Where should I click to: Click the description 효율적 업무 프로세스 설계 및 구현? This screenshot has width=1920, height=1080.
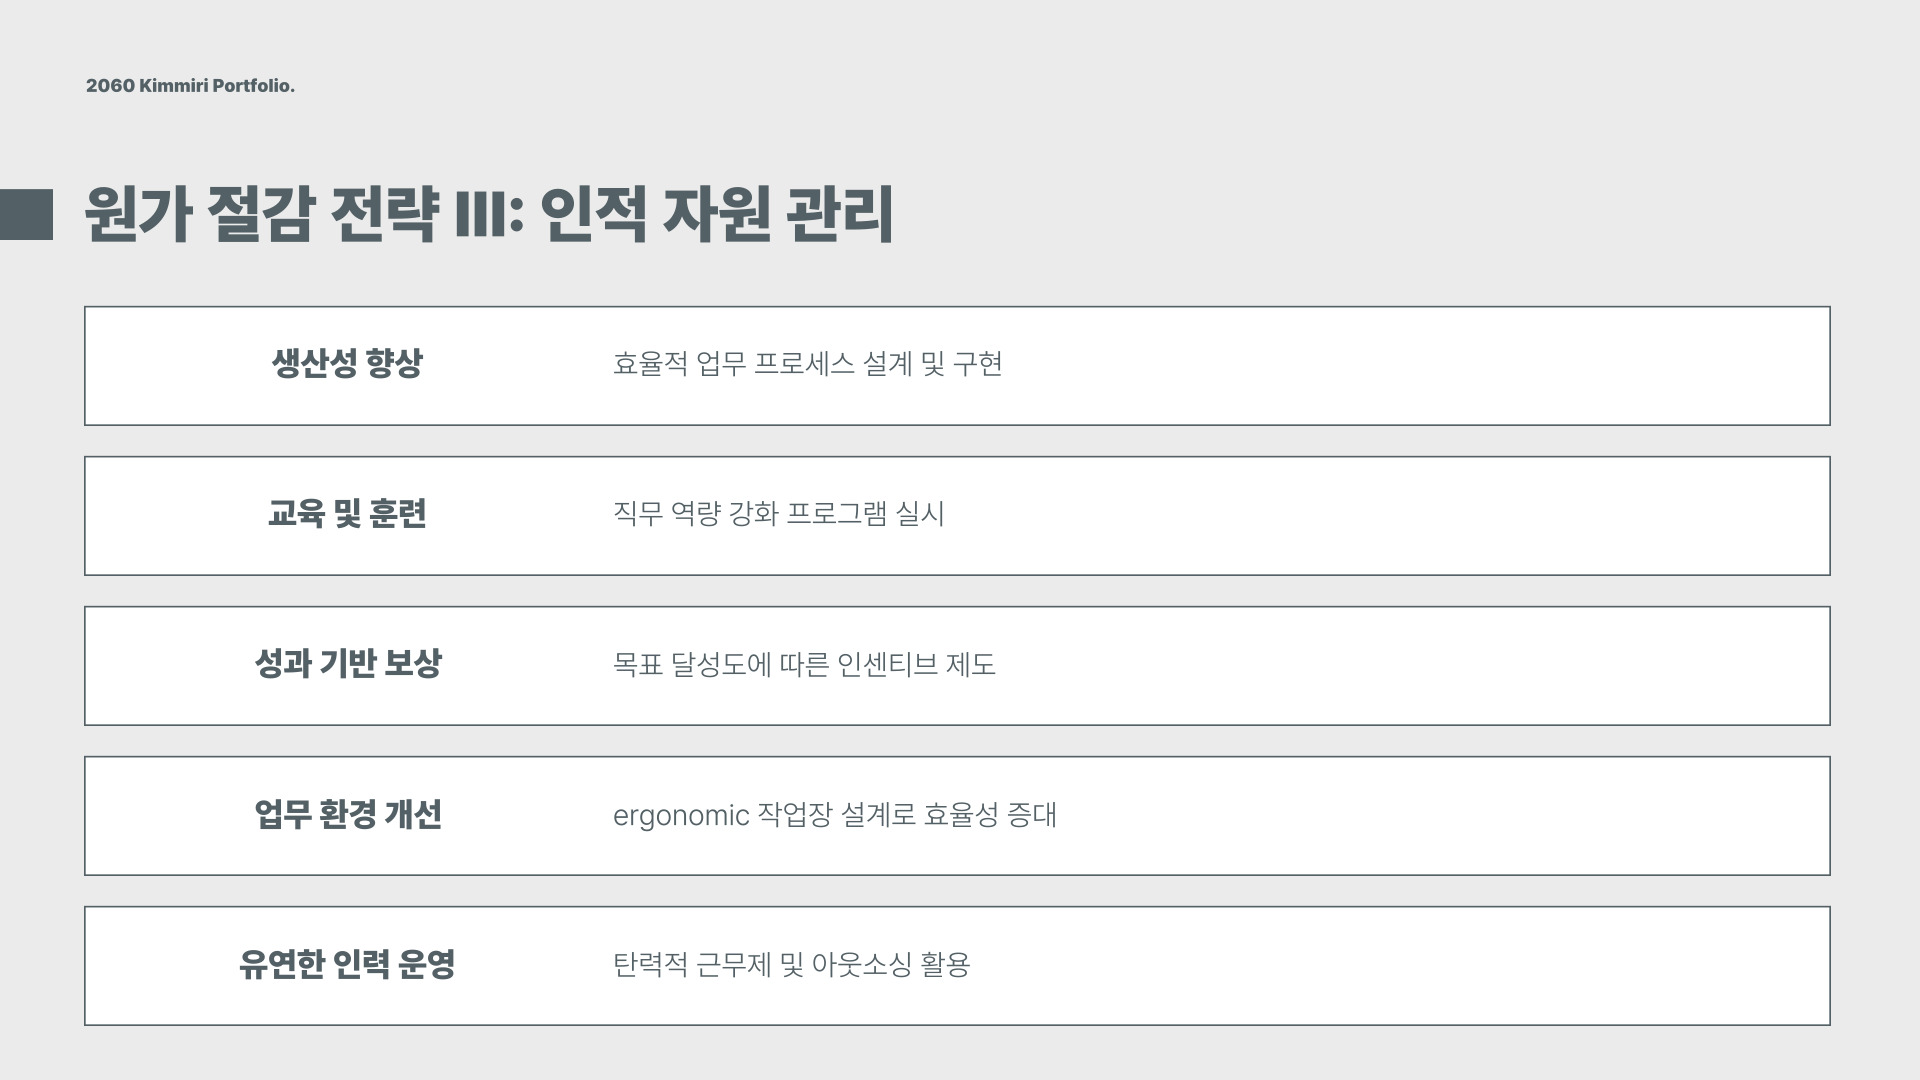click(x=808, y=364)
